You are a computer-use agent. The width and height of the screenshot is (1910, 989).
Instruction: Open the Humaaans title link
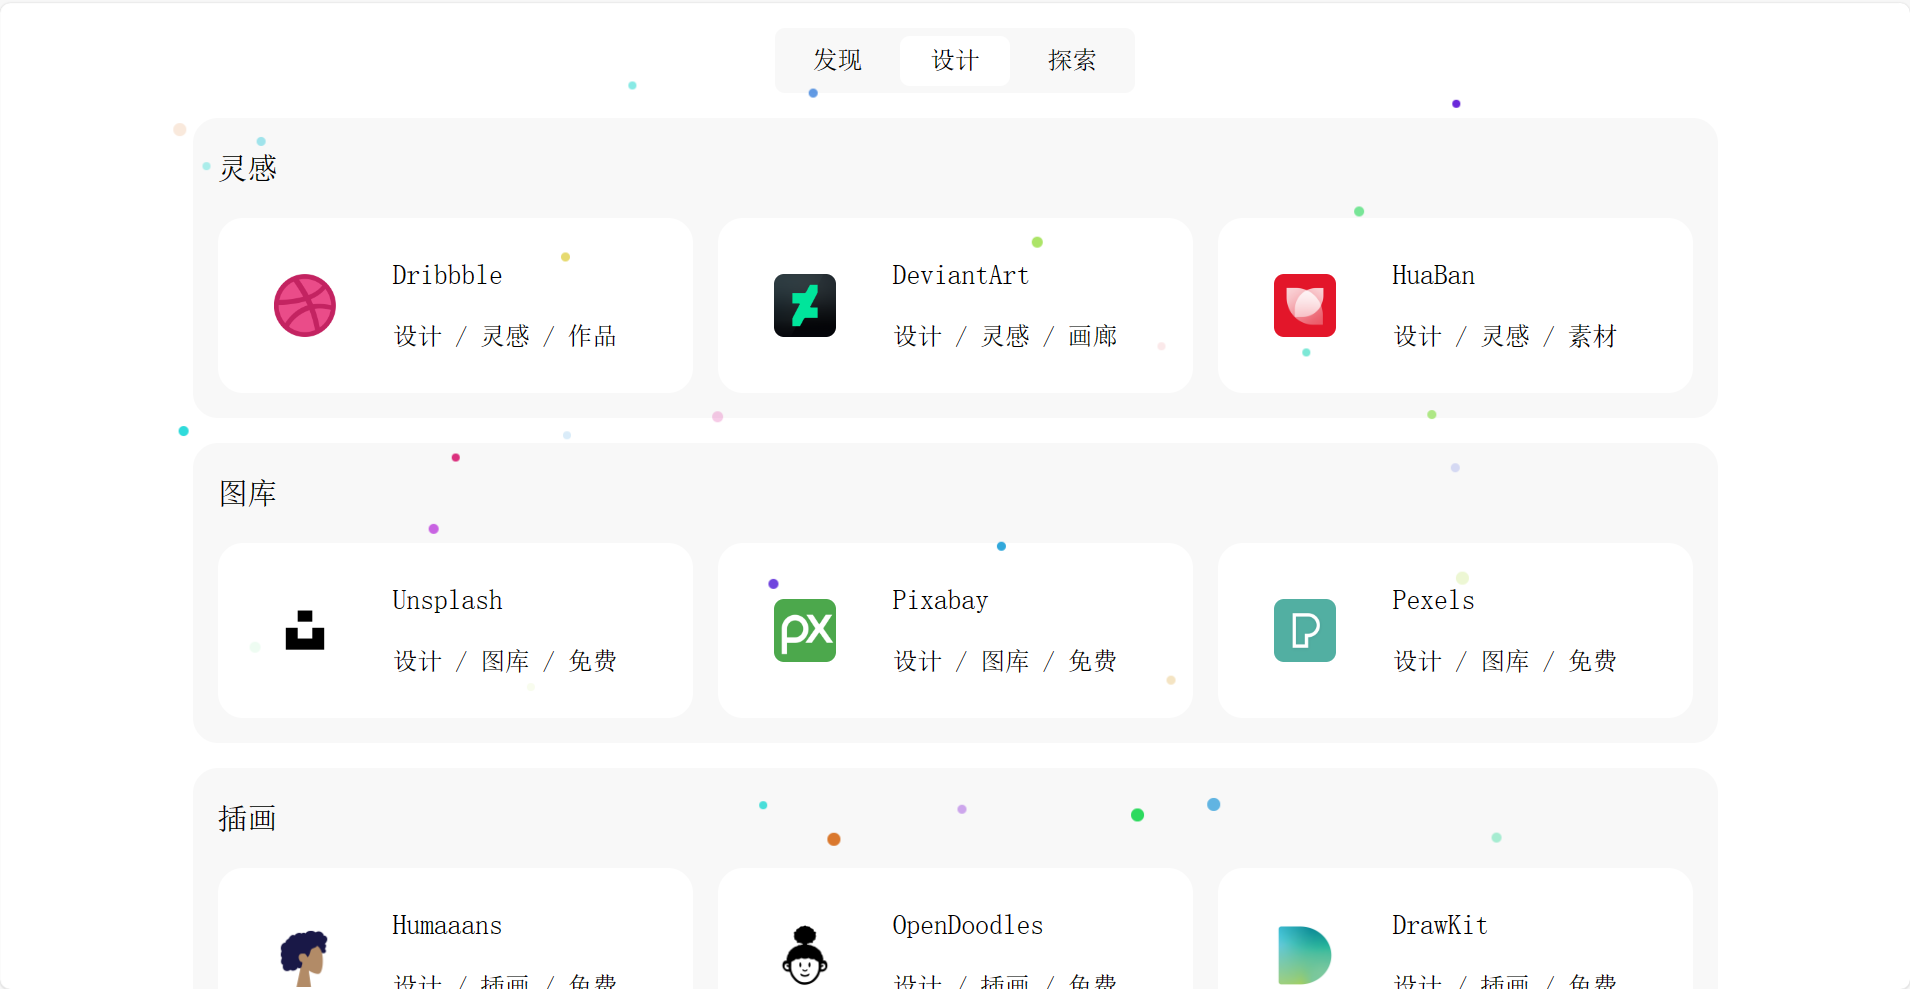[447, 926]
